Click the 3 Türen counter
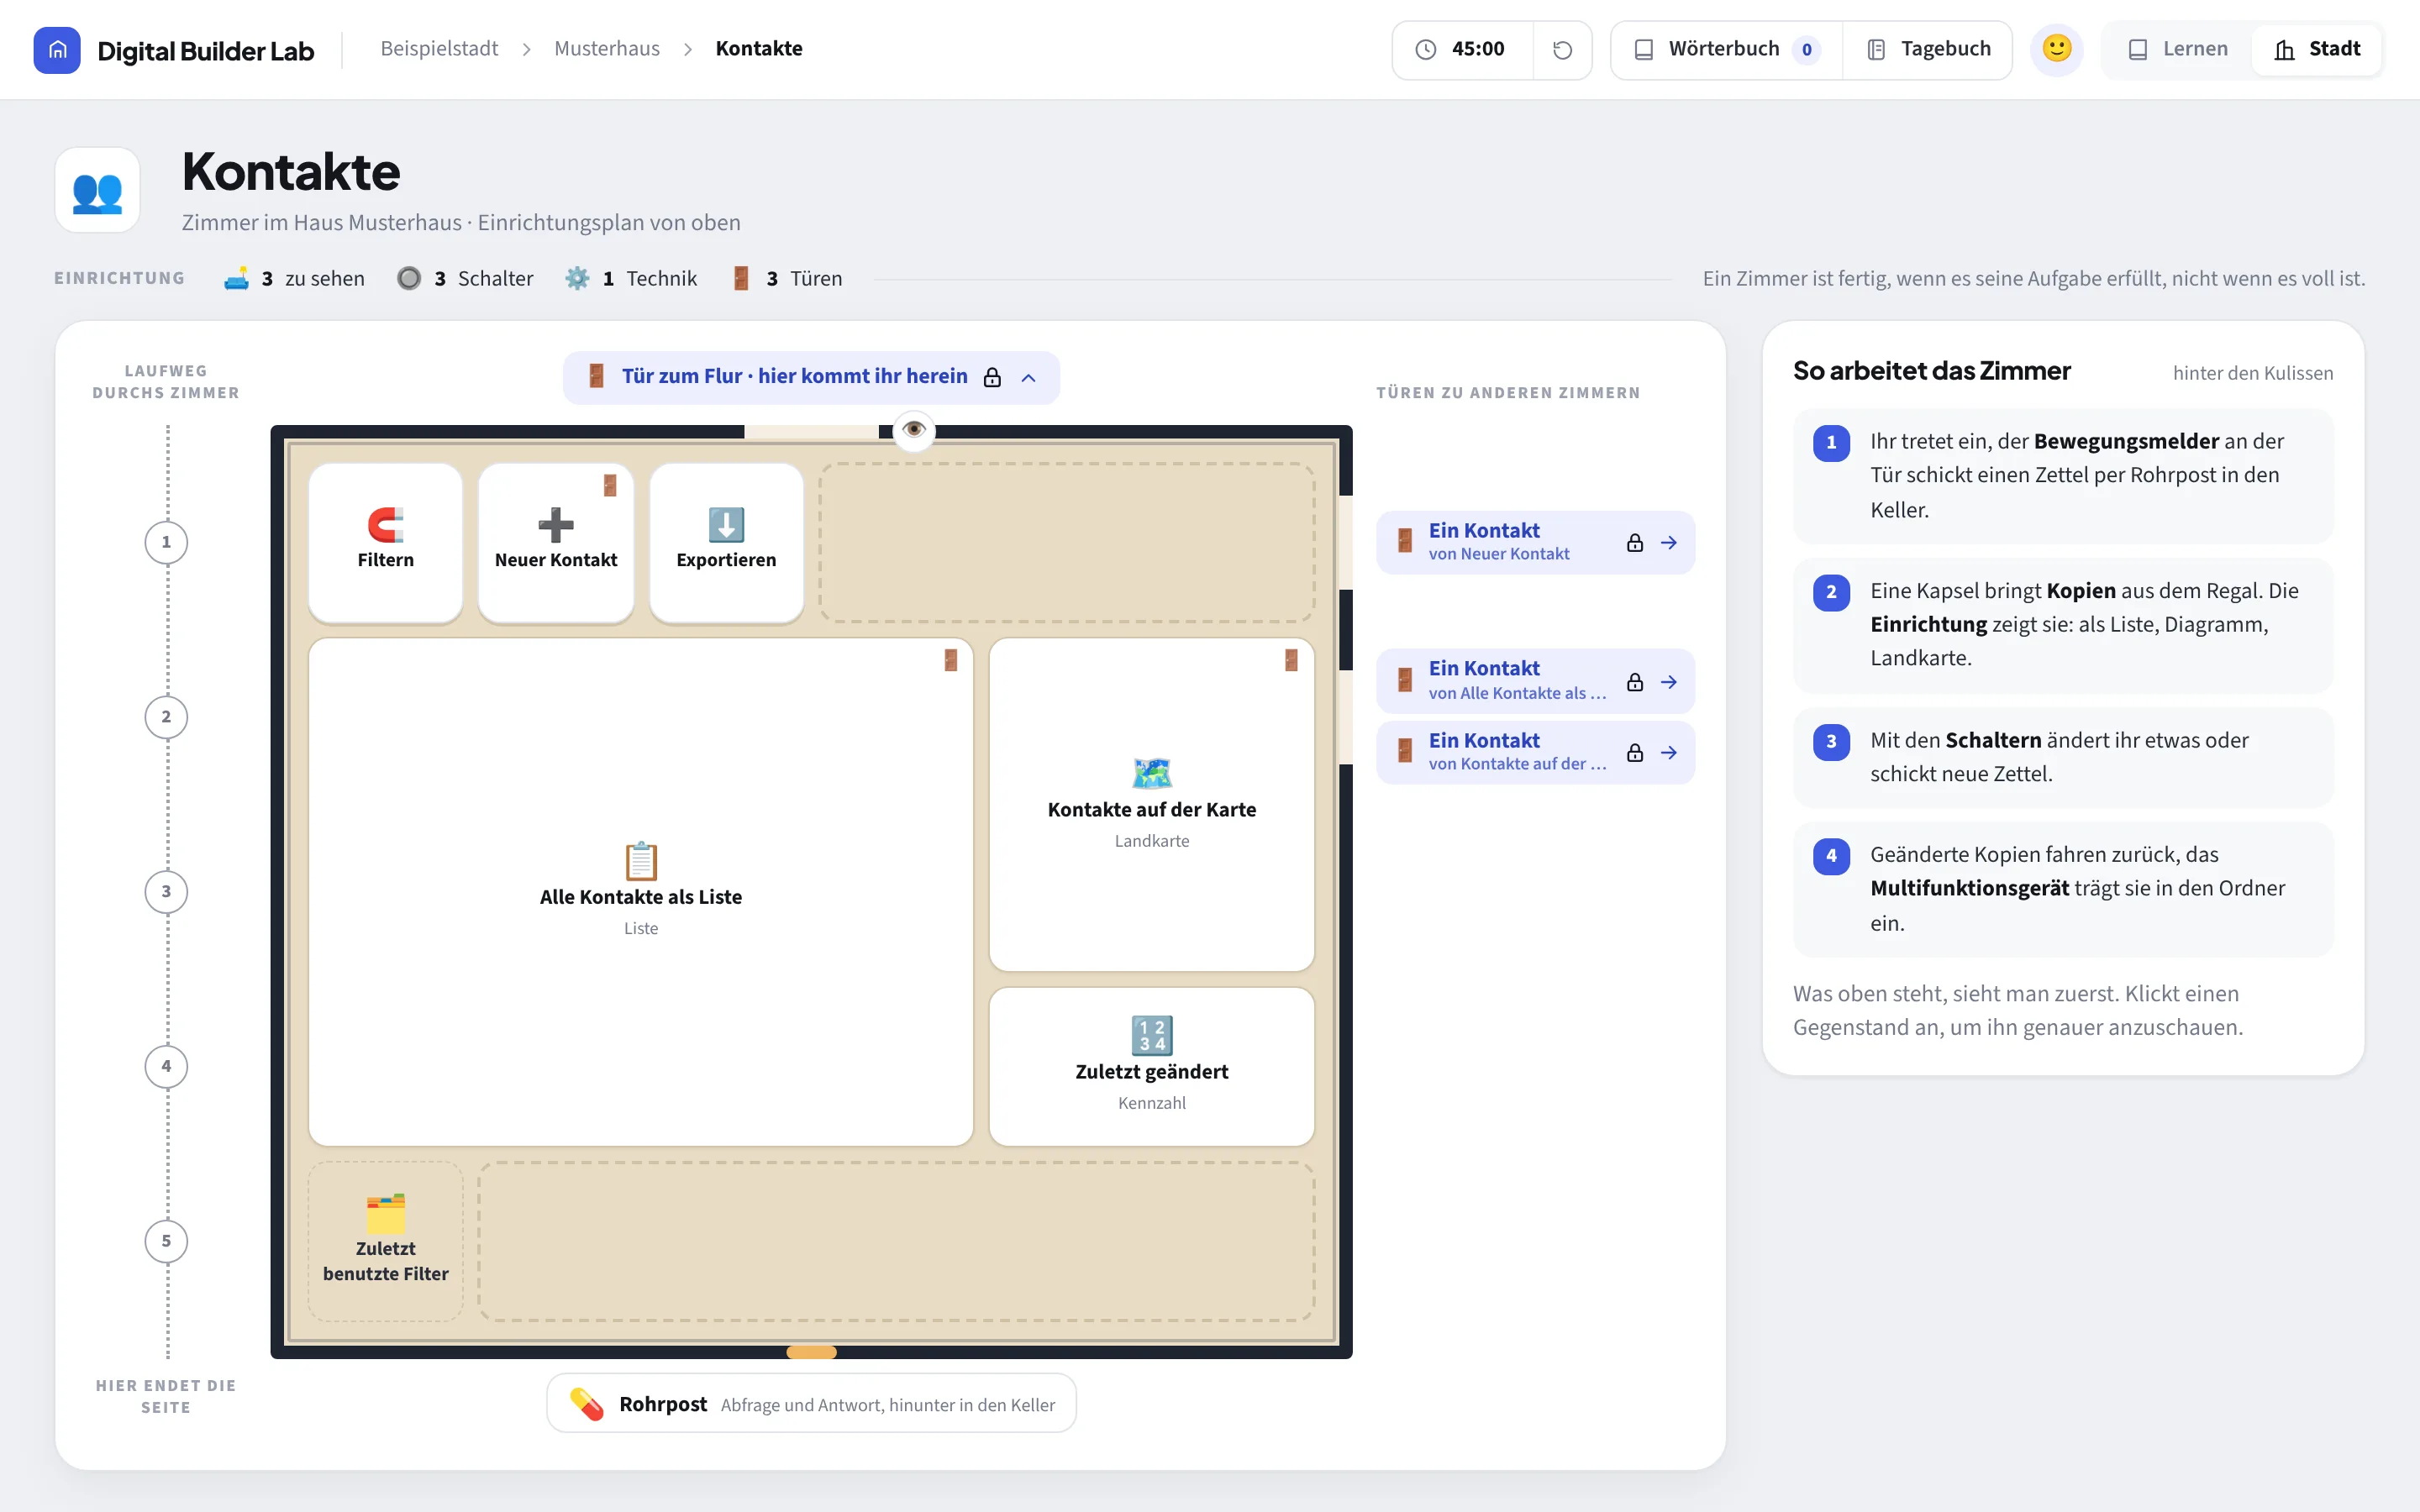Viewport: 2420px width, 1512px height. 787,279
